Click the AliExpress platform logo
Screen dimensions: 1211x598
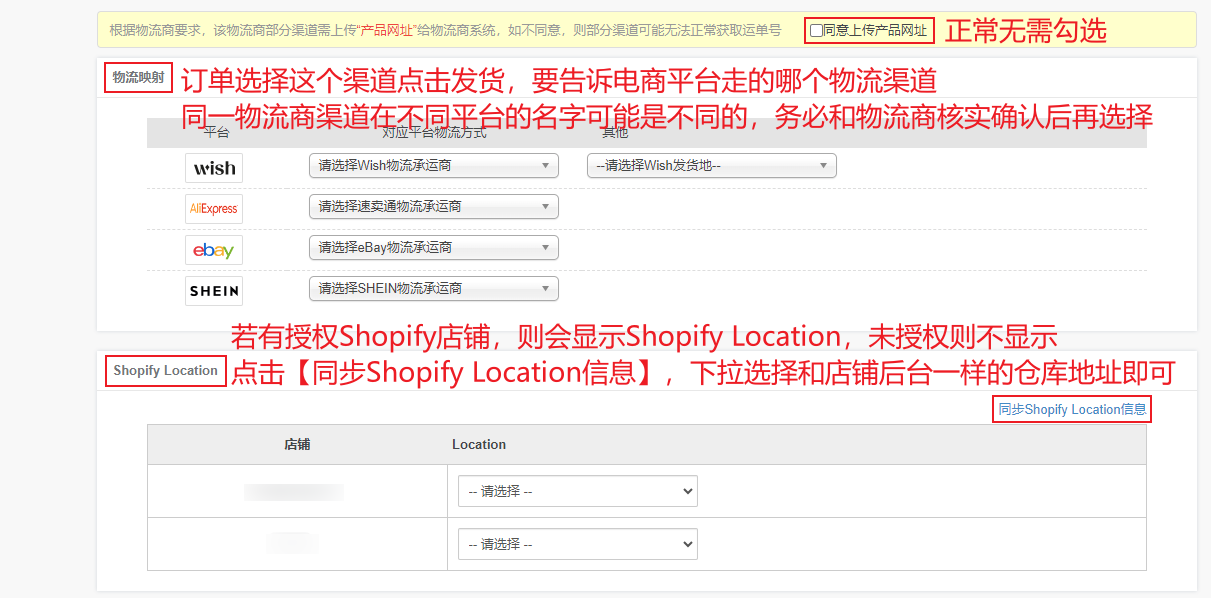click(214, 209)
